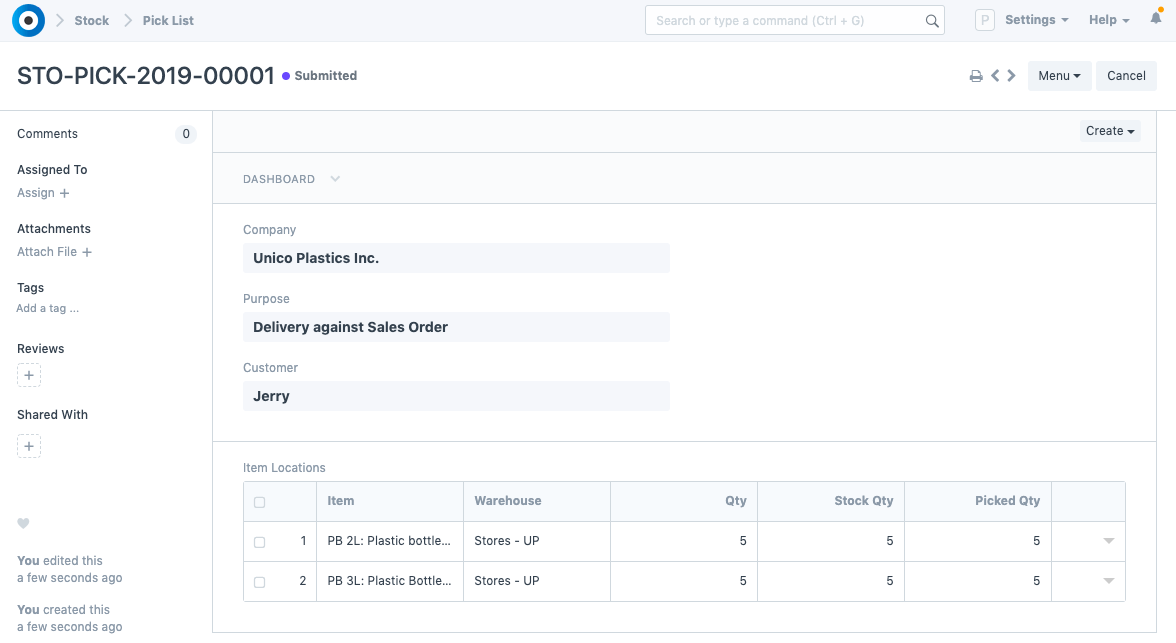Check the row 2 PB 3L checkbox
The image size is (1176, 643).
click(x=260, y=582)
